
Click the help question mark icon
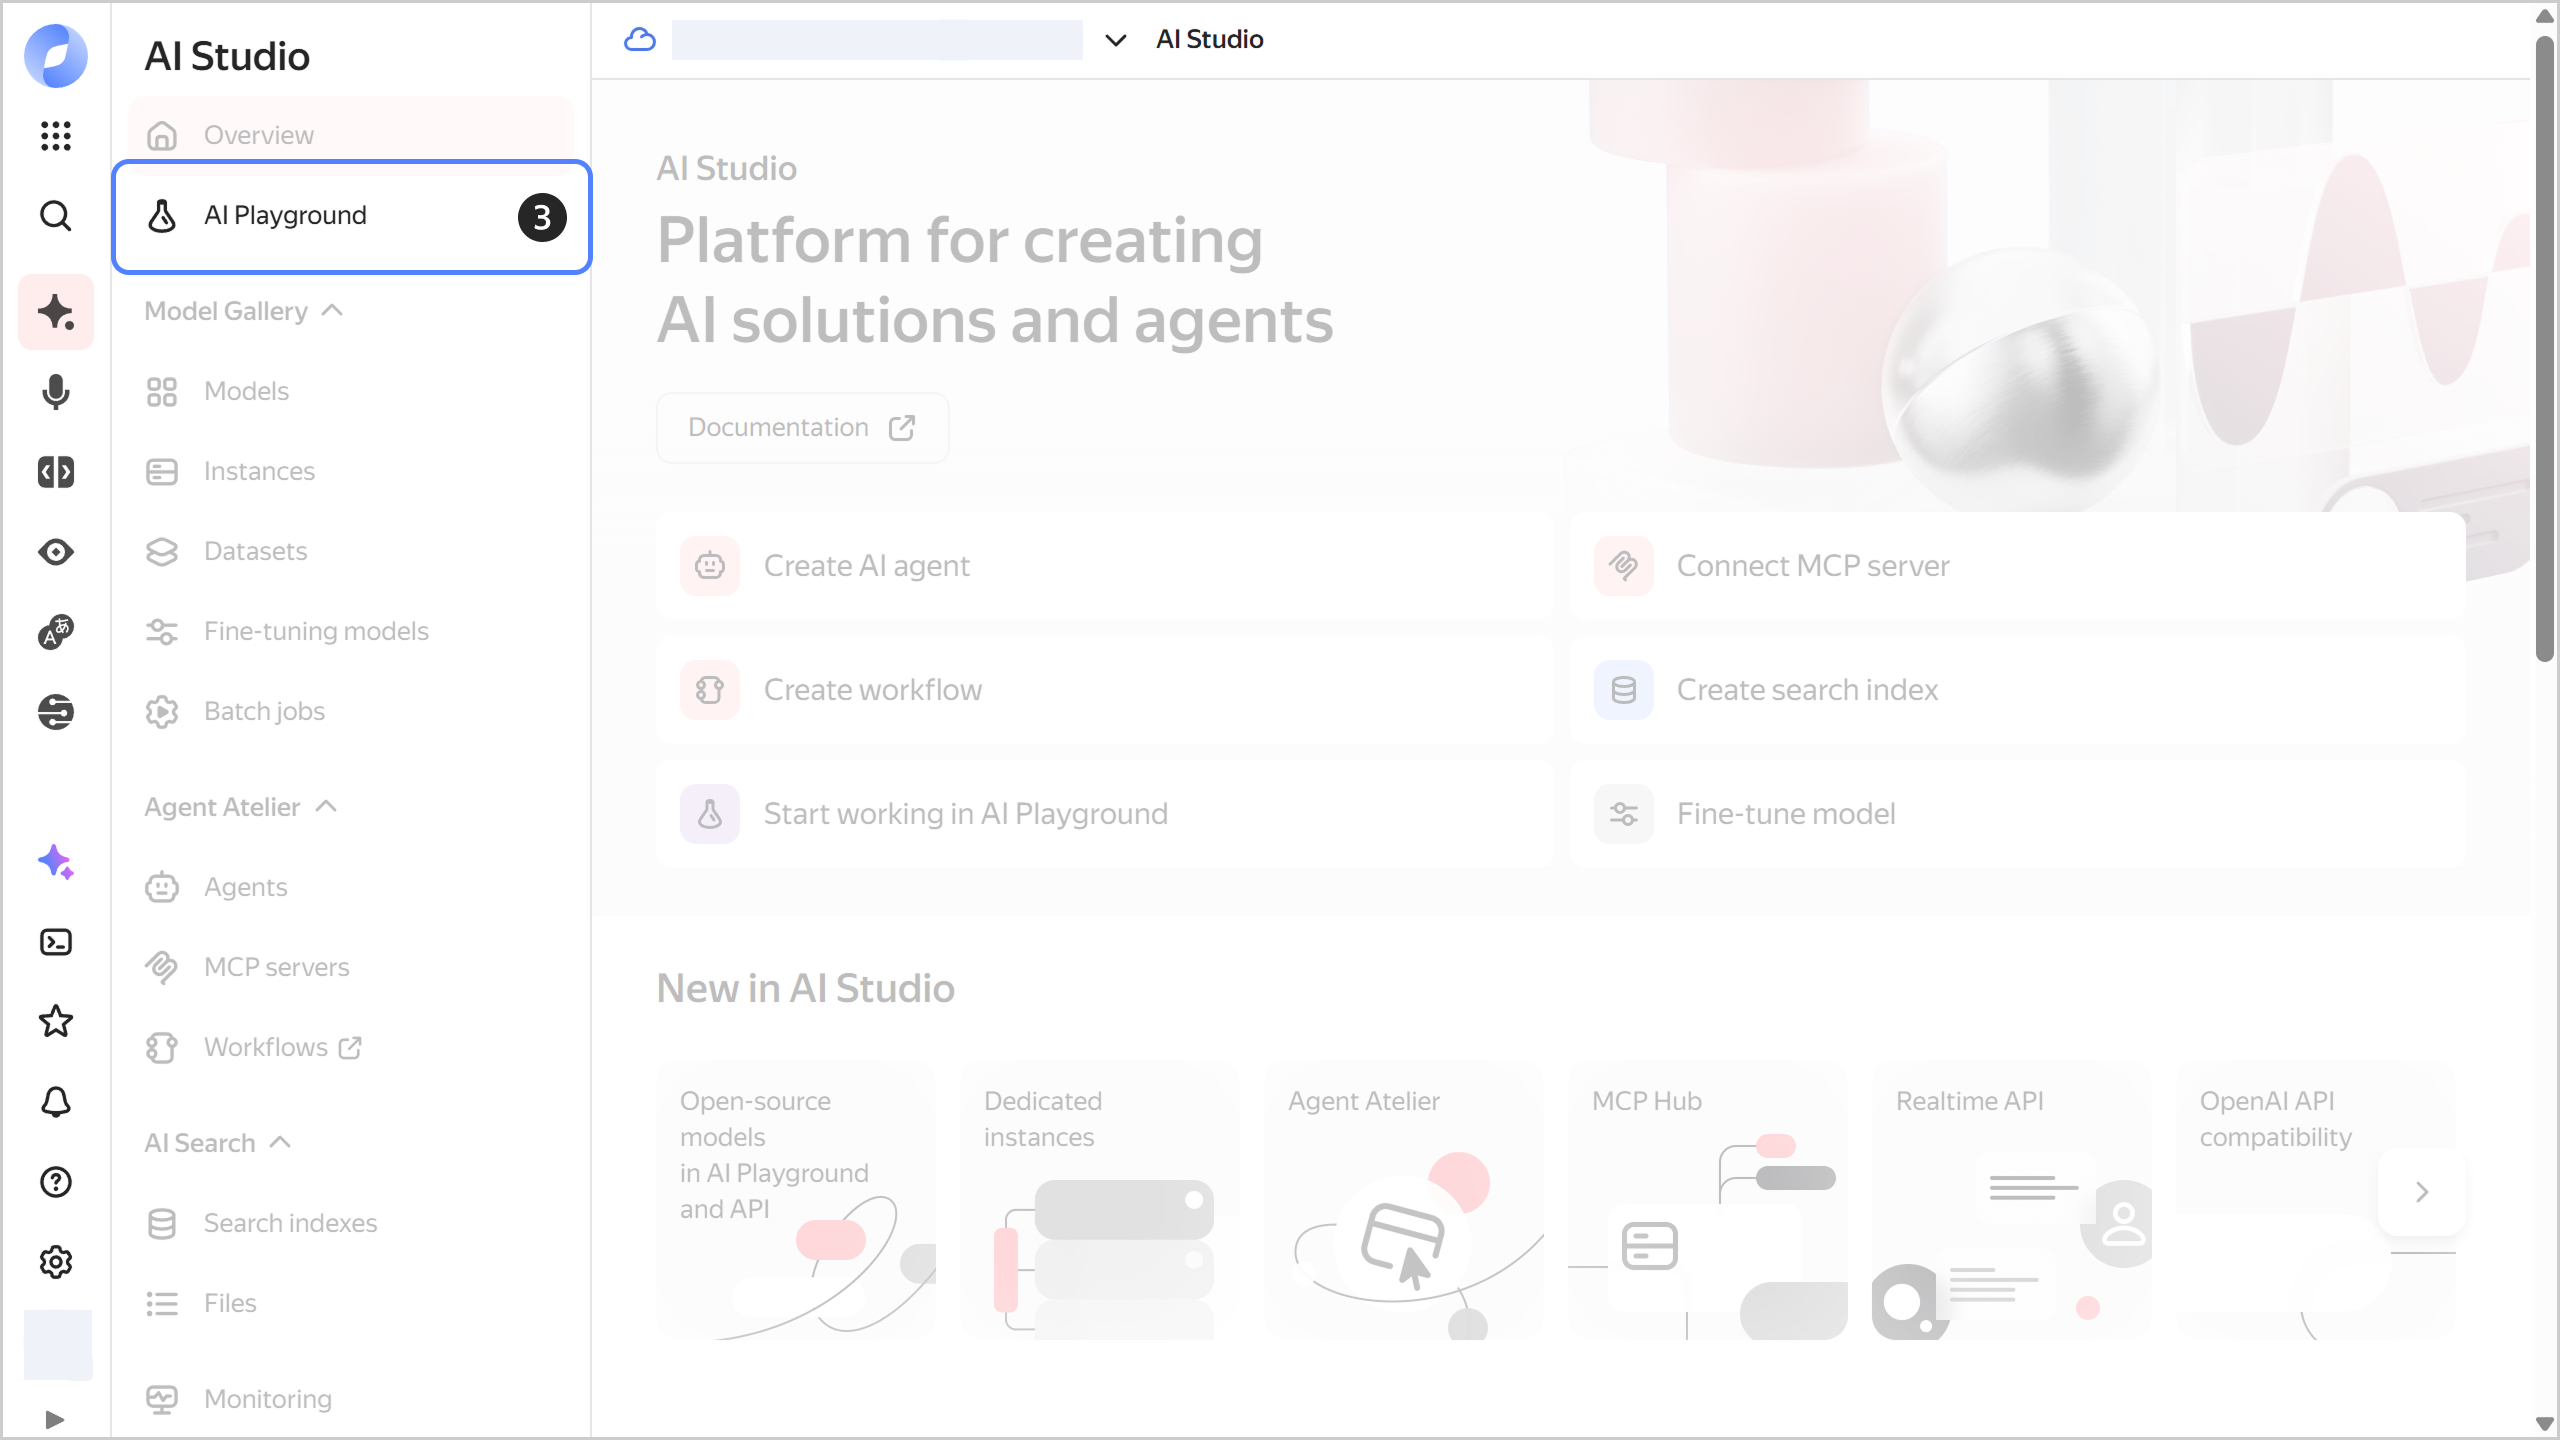(56, 1182)
